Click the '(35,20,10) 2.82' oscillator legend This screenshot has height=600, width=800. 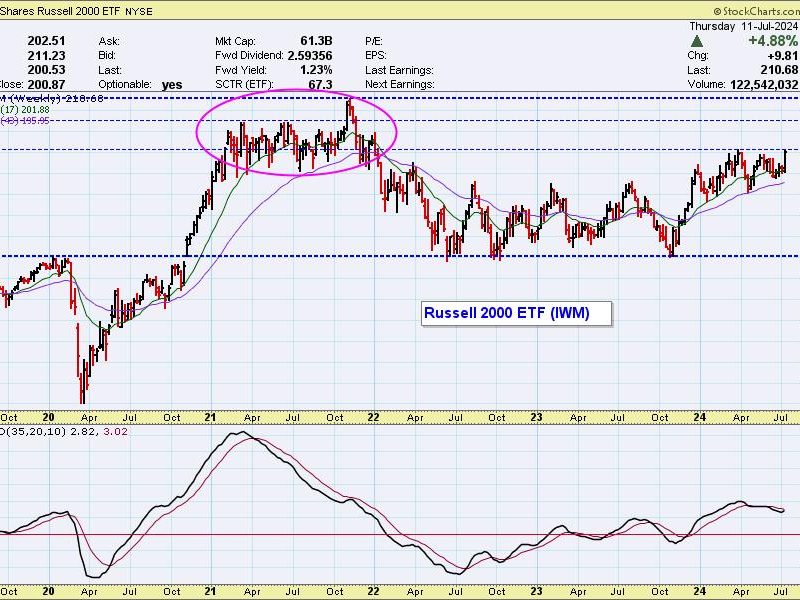[x=50, y=432]
